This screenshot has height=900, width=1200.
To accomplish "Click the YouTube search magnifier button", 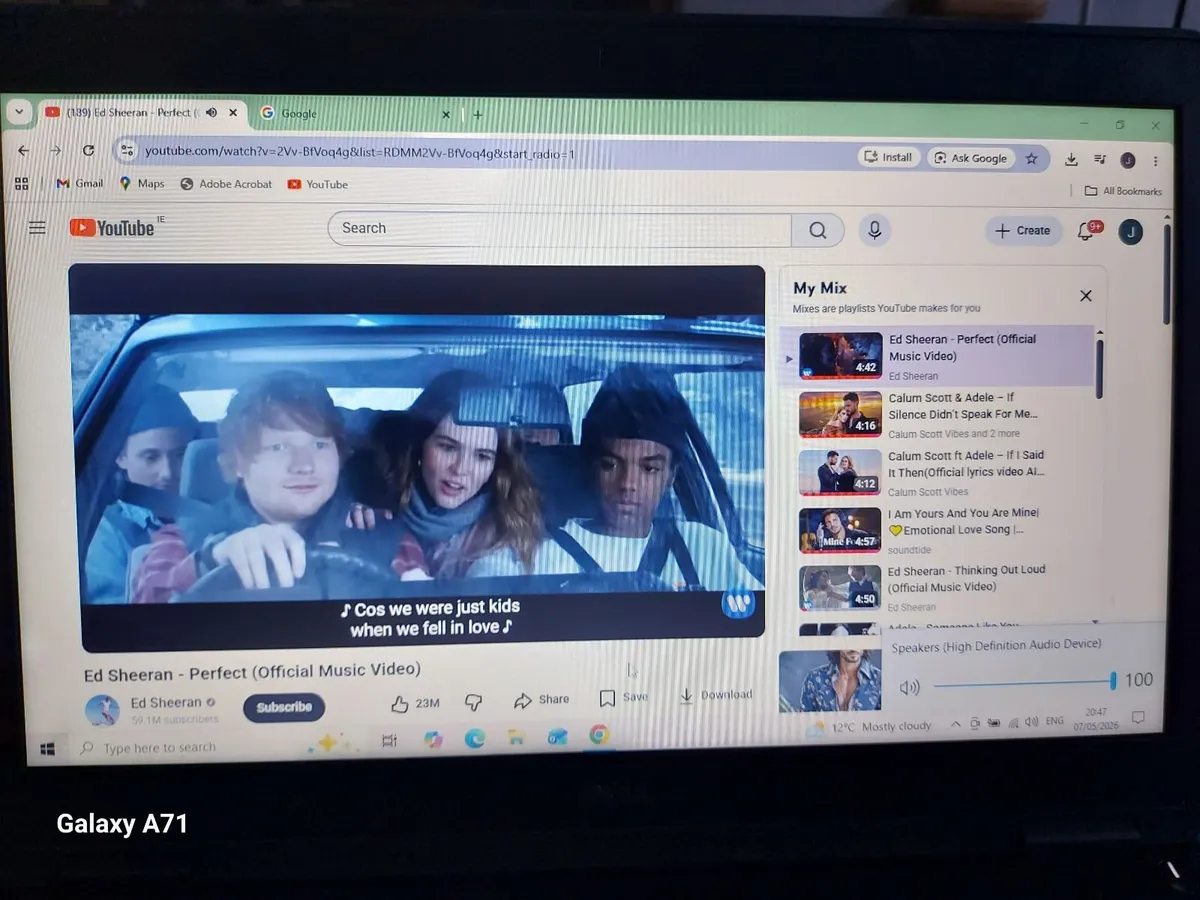I will (818, 230).
